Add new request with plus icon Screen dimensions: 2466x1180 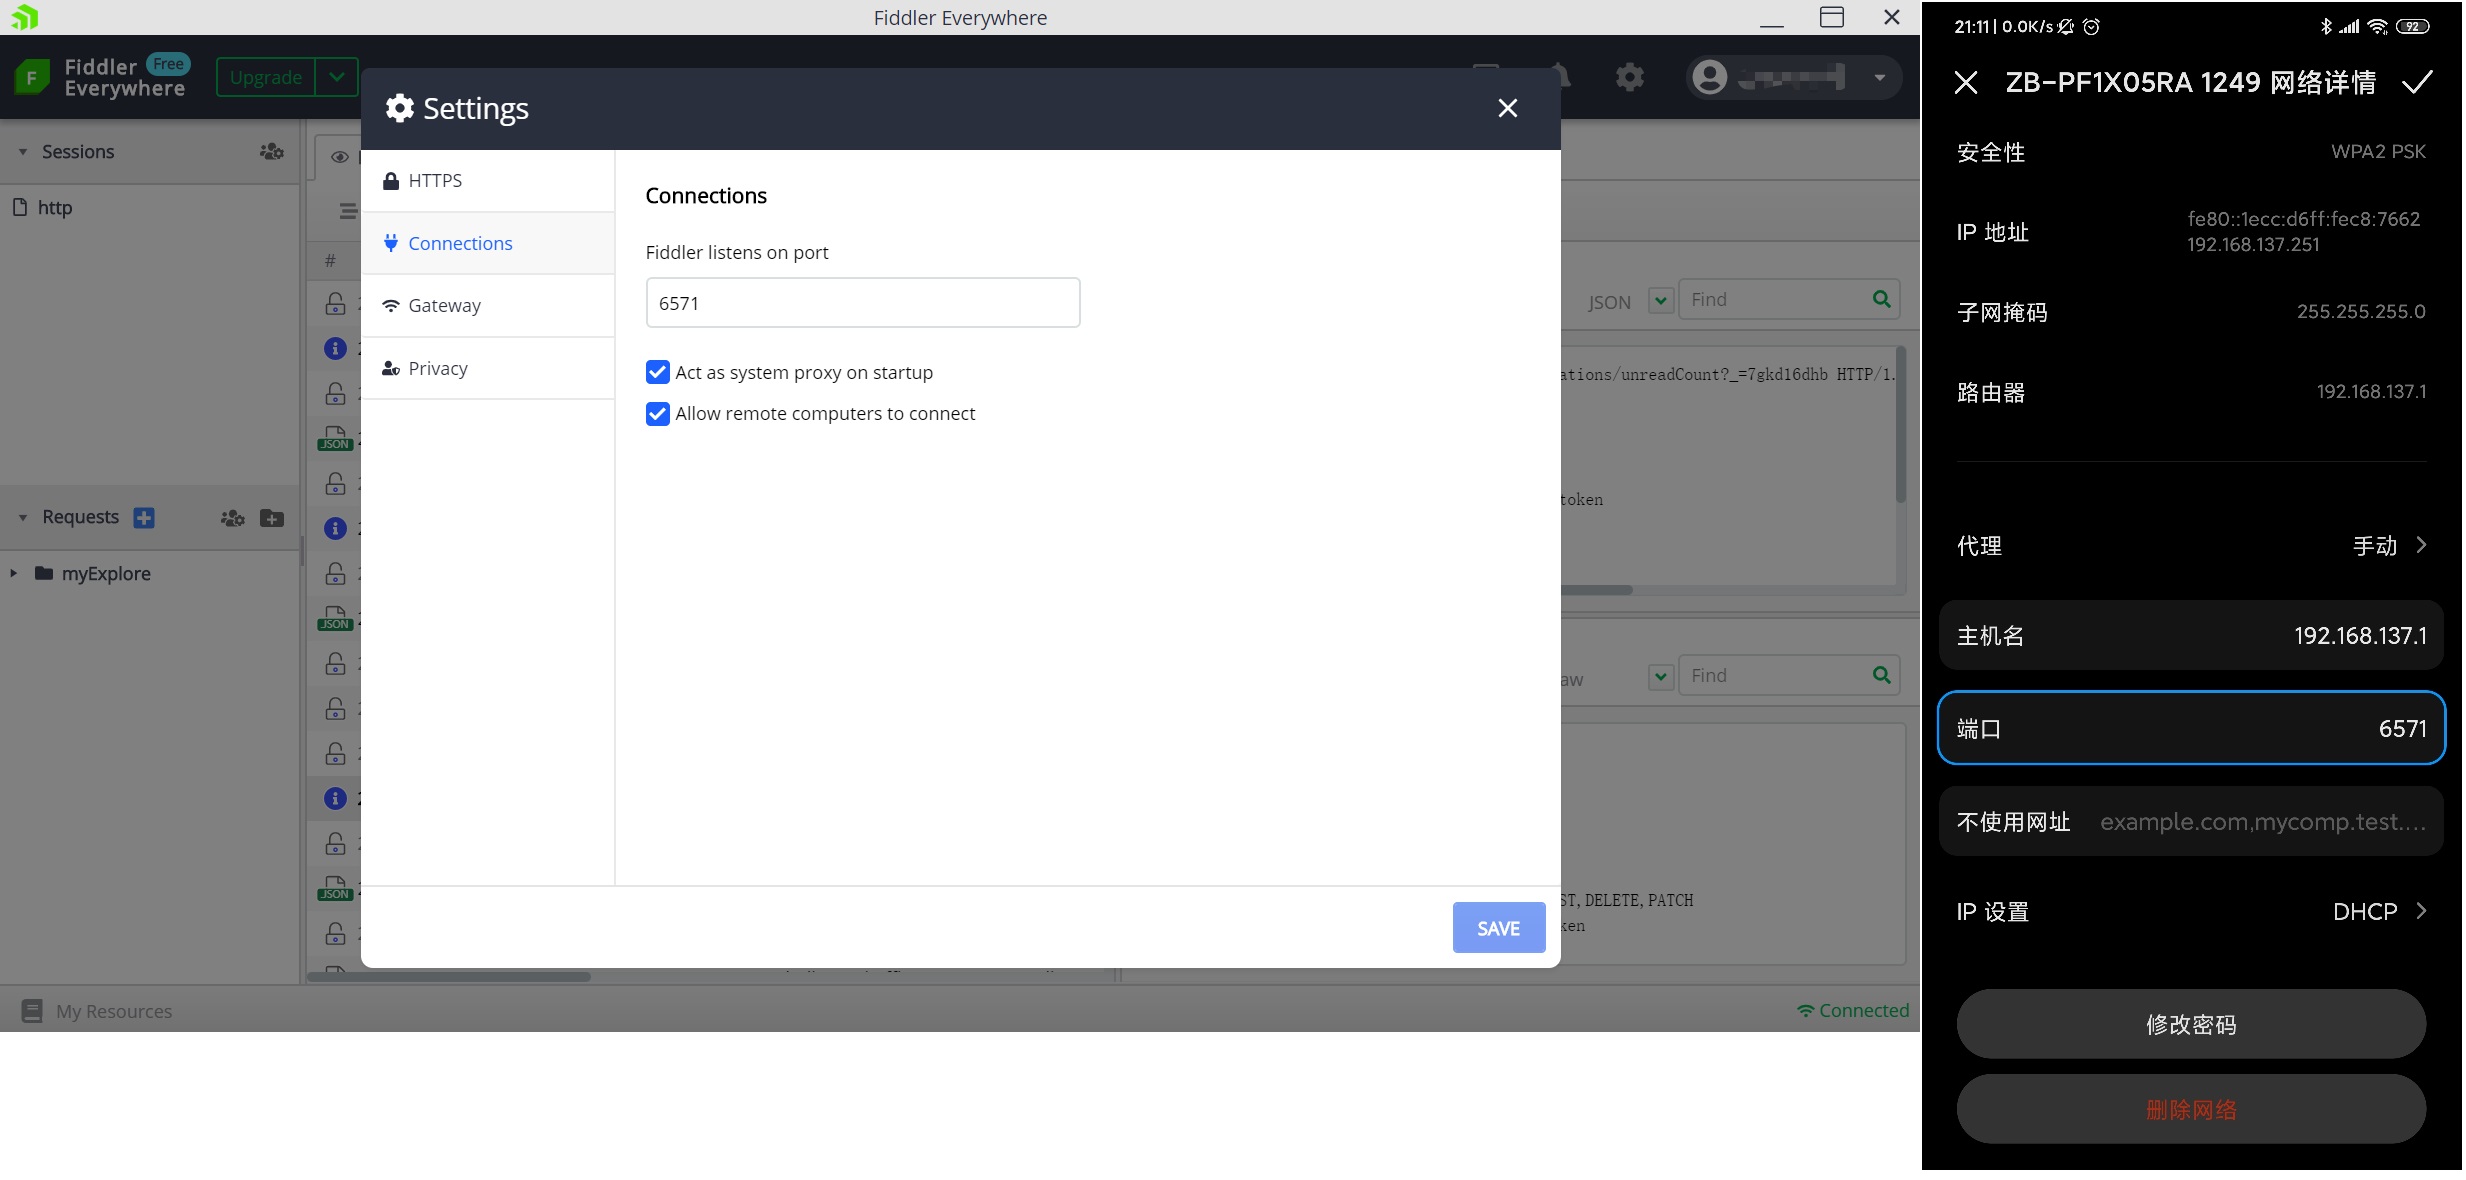[x=144, y=517]
